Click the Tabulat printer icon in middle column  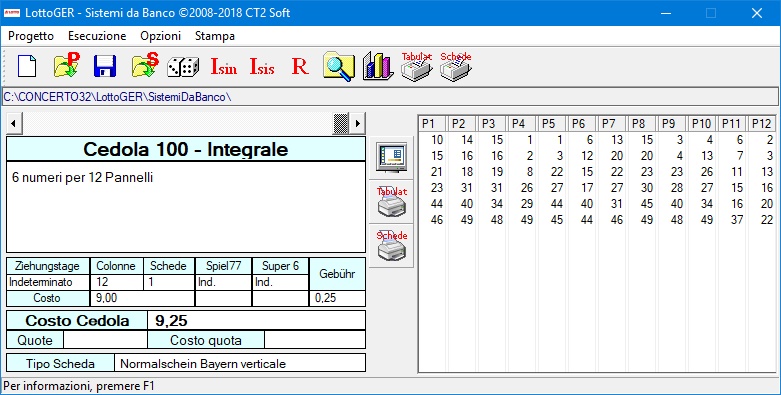click(391, 201)
